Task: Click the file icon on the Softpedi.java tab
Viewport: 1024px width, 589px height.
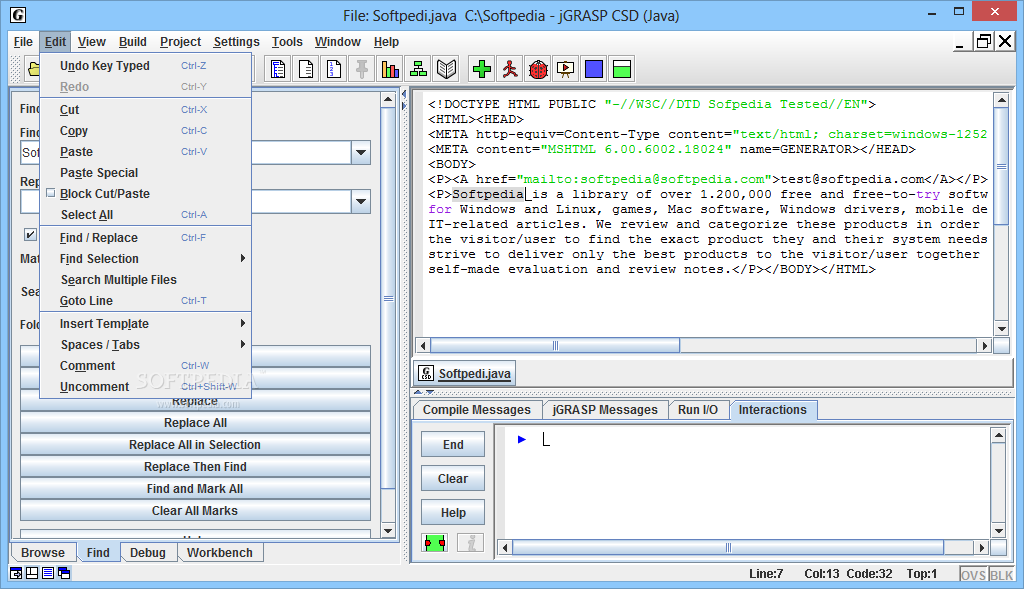Action: pyautogui.click(x=426, y=374)
